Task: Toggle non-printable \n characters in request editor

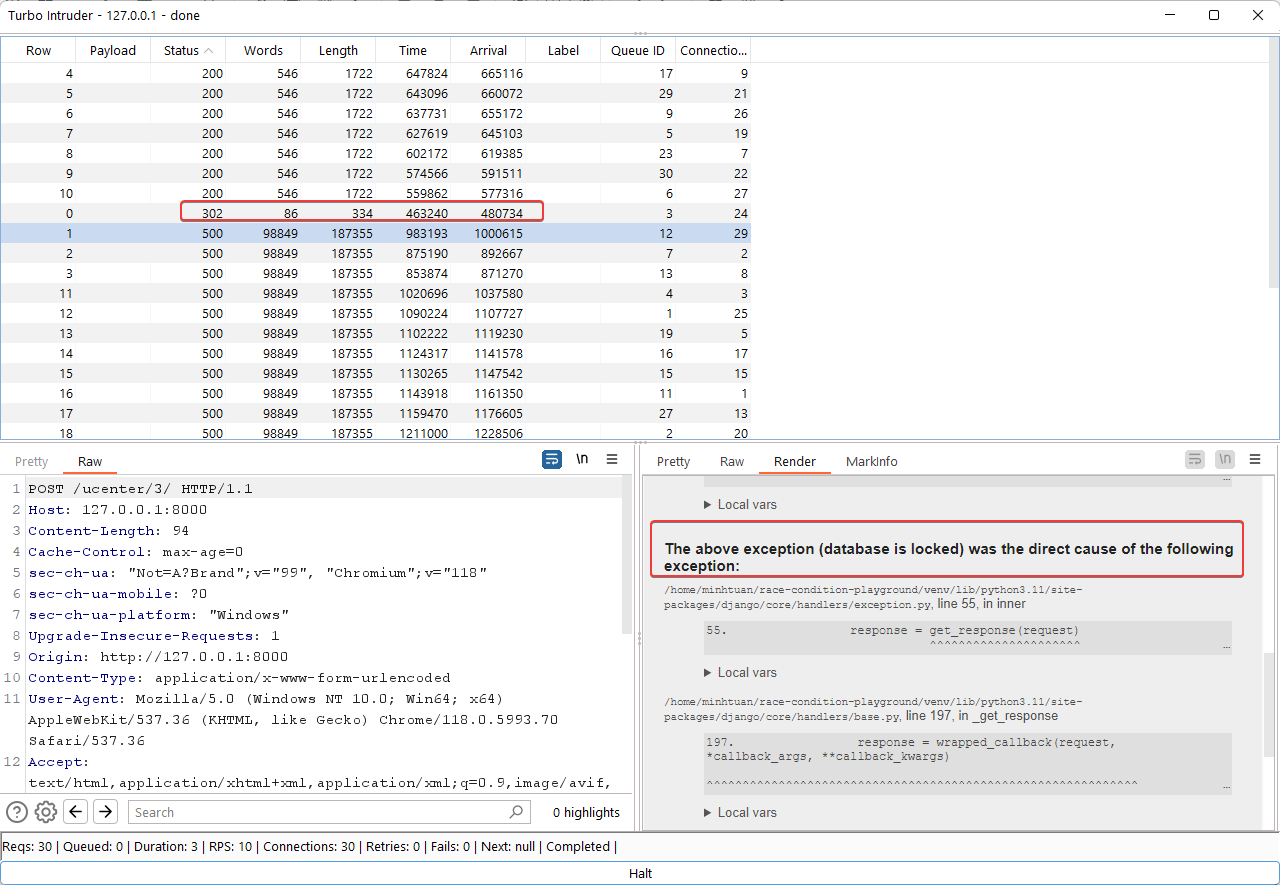Action: 582,460
